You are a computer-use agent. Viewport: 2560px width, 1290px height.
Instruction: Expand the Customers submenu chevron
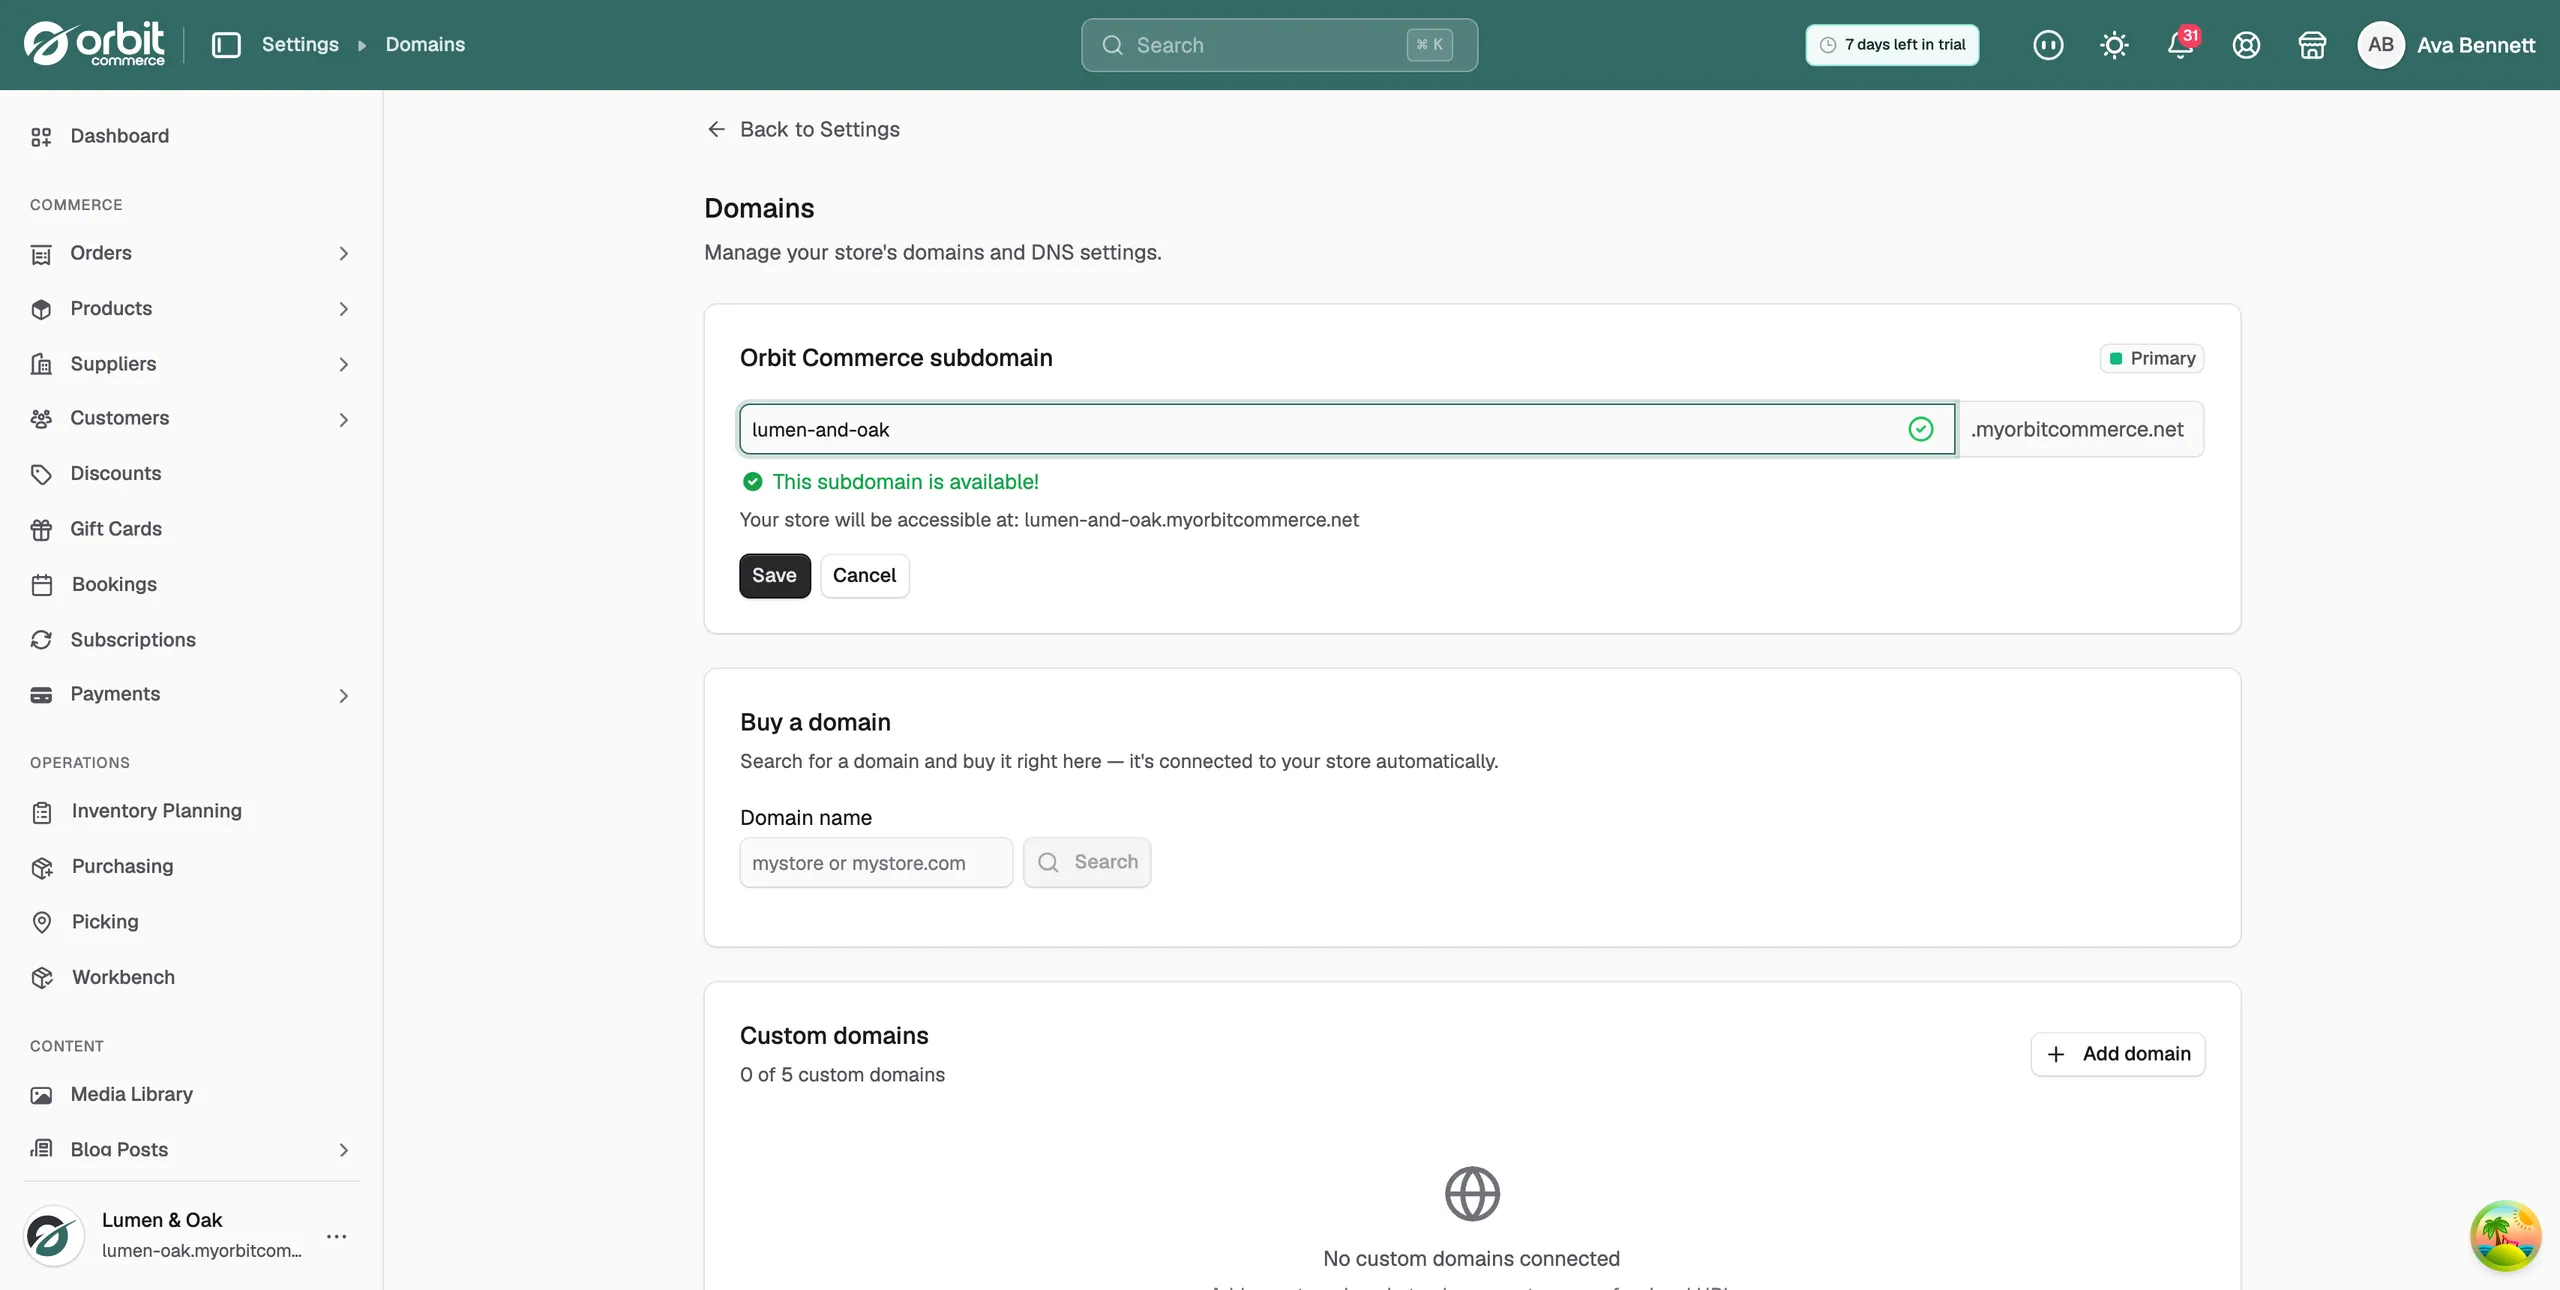[x=343, y=420]
